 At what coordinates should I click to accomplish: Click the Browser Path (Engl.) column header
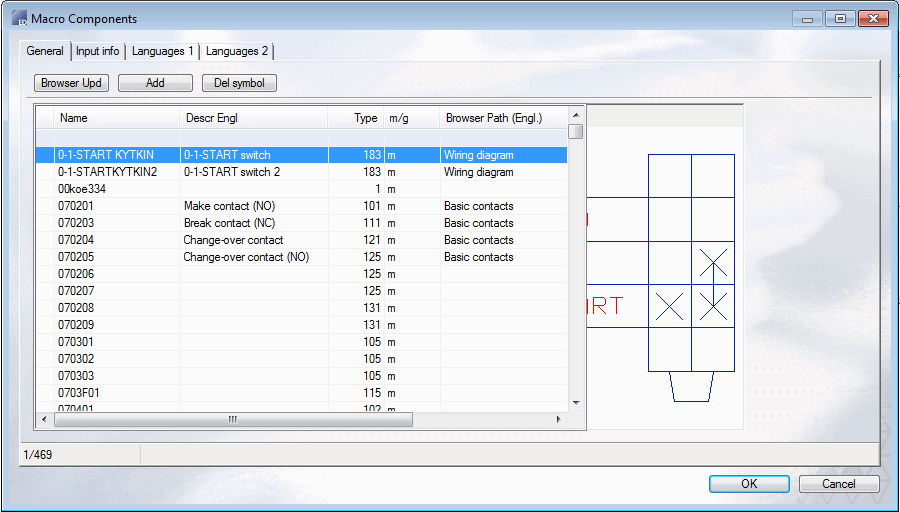click(493, 118)
